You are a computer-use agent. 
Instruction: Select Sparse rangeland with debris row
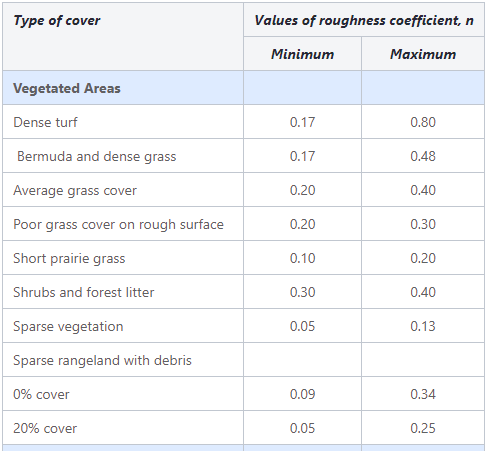(244, 360)
